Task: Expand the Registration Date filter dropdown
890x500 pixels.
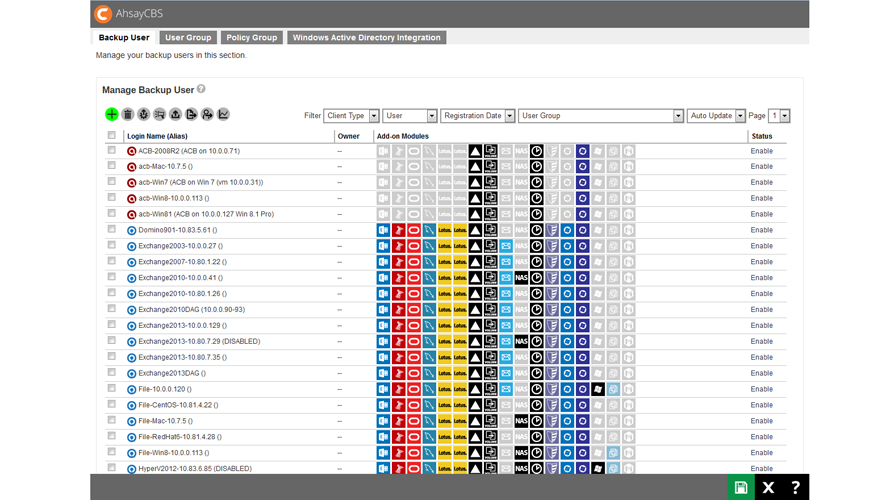Action: 478,116
